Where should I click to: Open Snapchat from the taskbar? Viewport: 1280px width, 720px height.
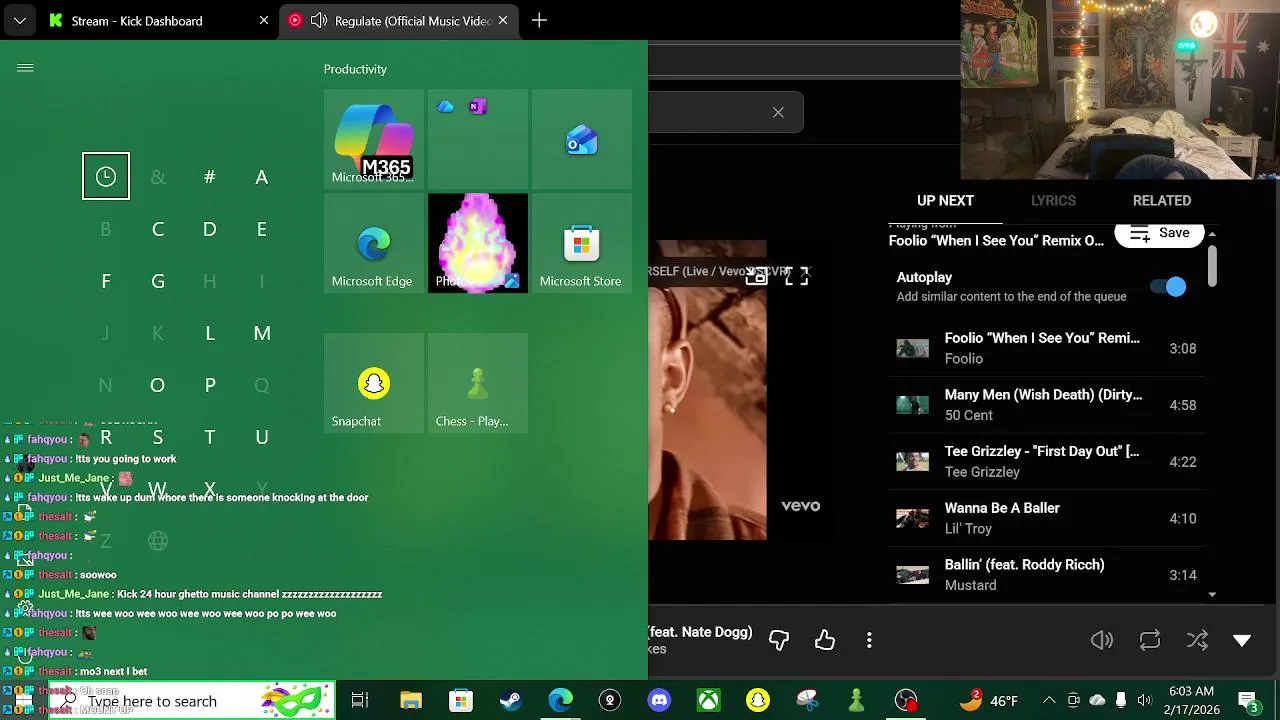[x=758, y=700]
